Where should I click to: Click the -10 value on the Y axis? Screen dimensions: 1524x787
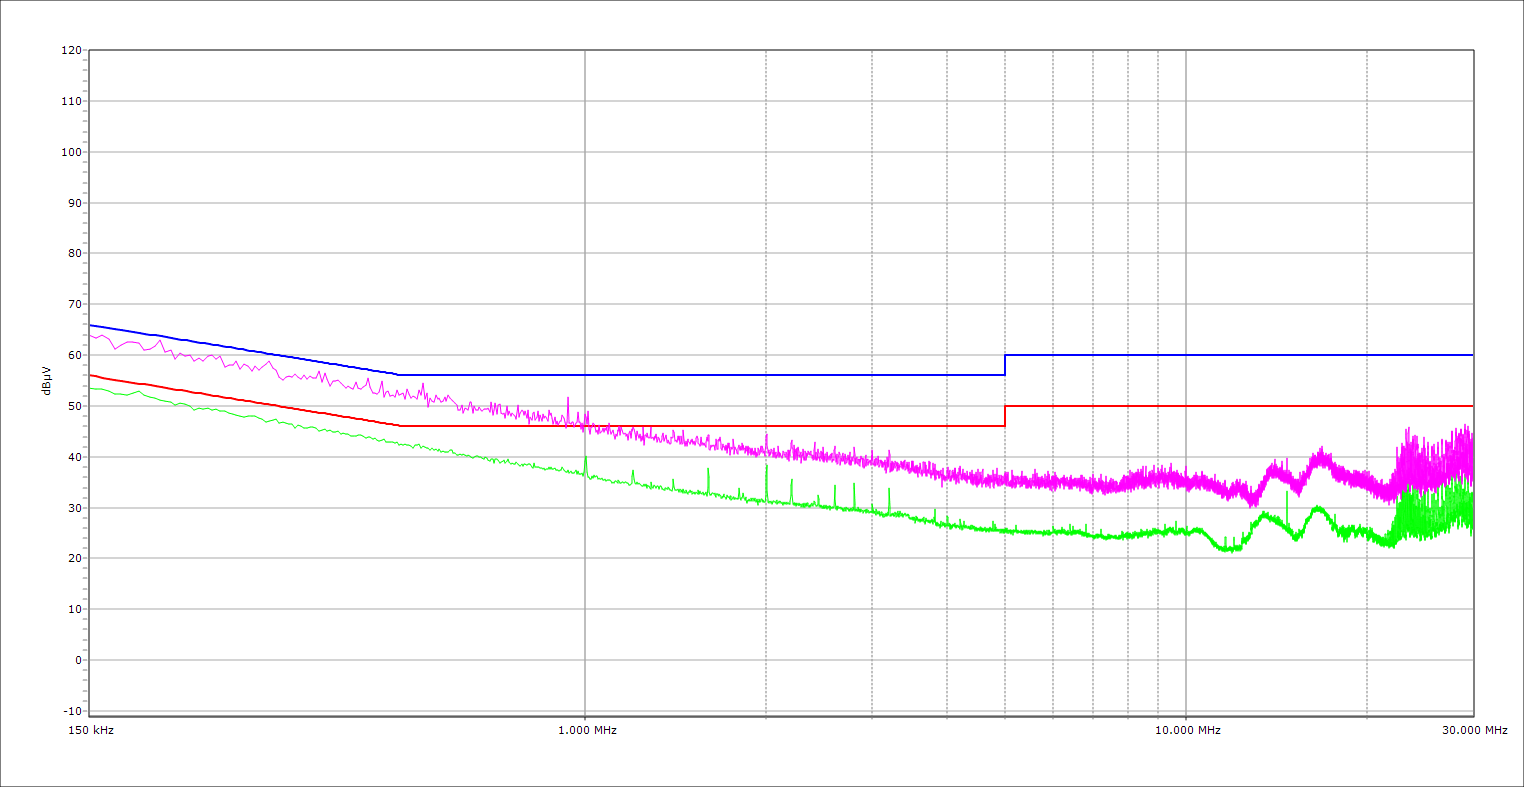coord(72,711)
